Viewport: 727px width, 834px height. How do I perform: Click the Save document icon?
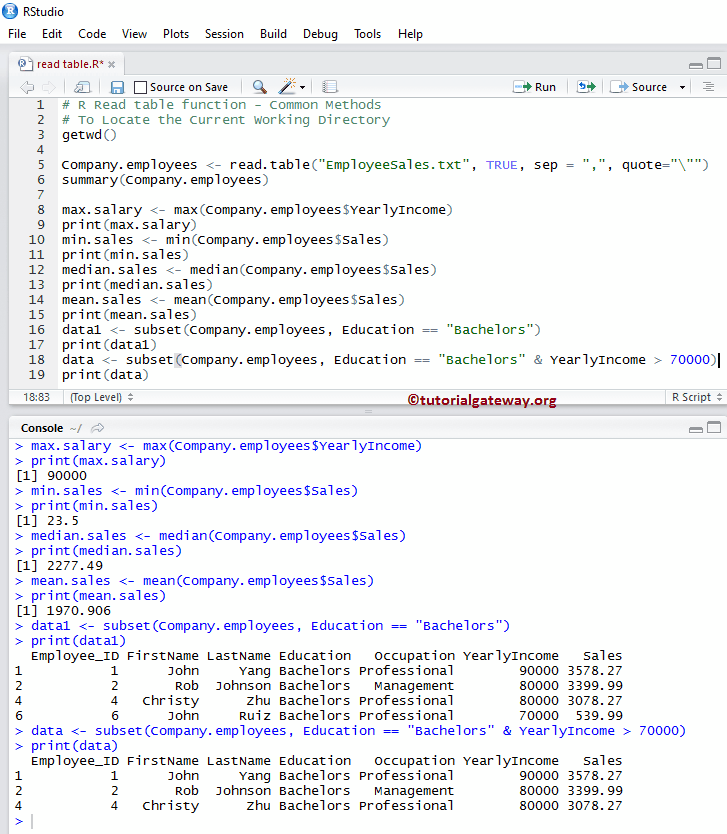point(117,87)
